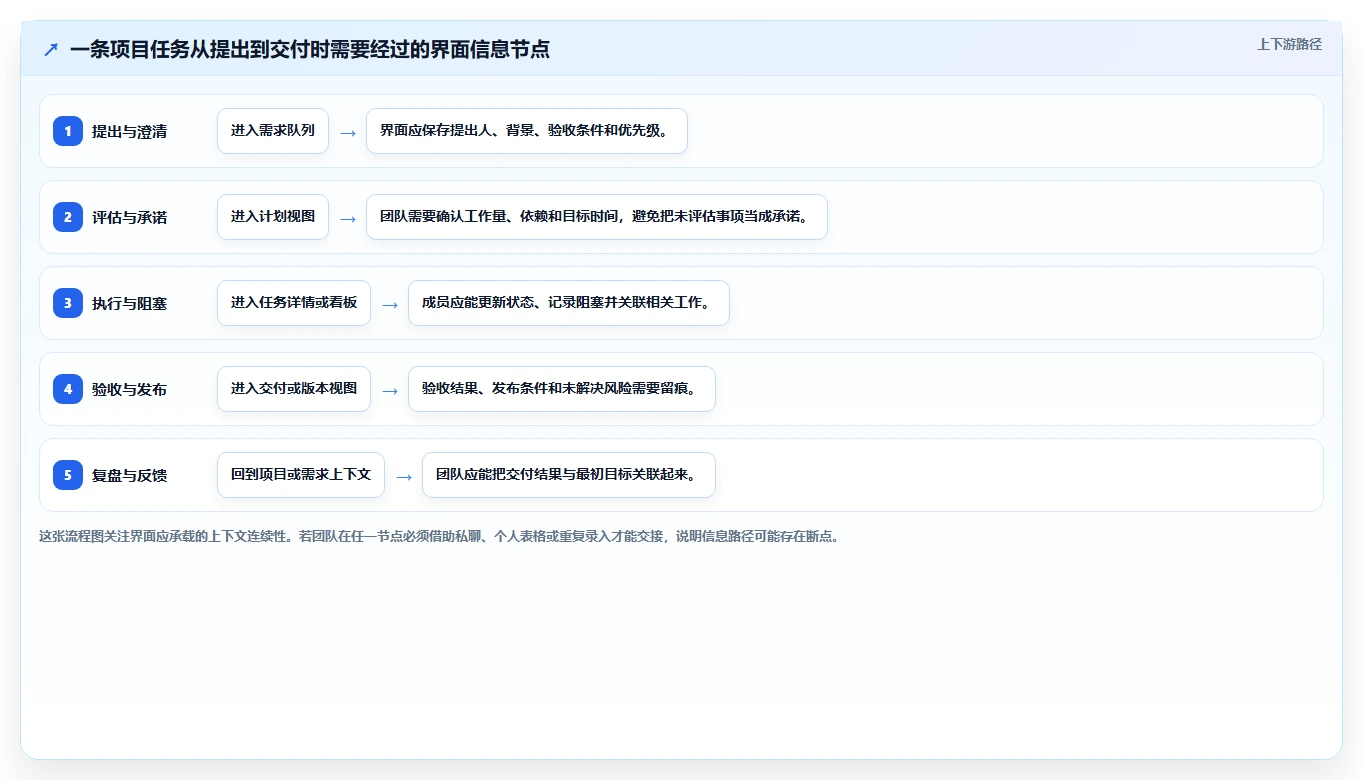Click the arrow after 回到项目或需求上下文

pos(404,476)
